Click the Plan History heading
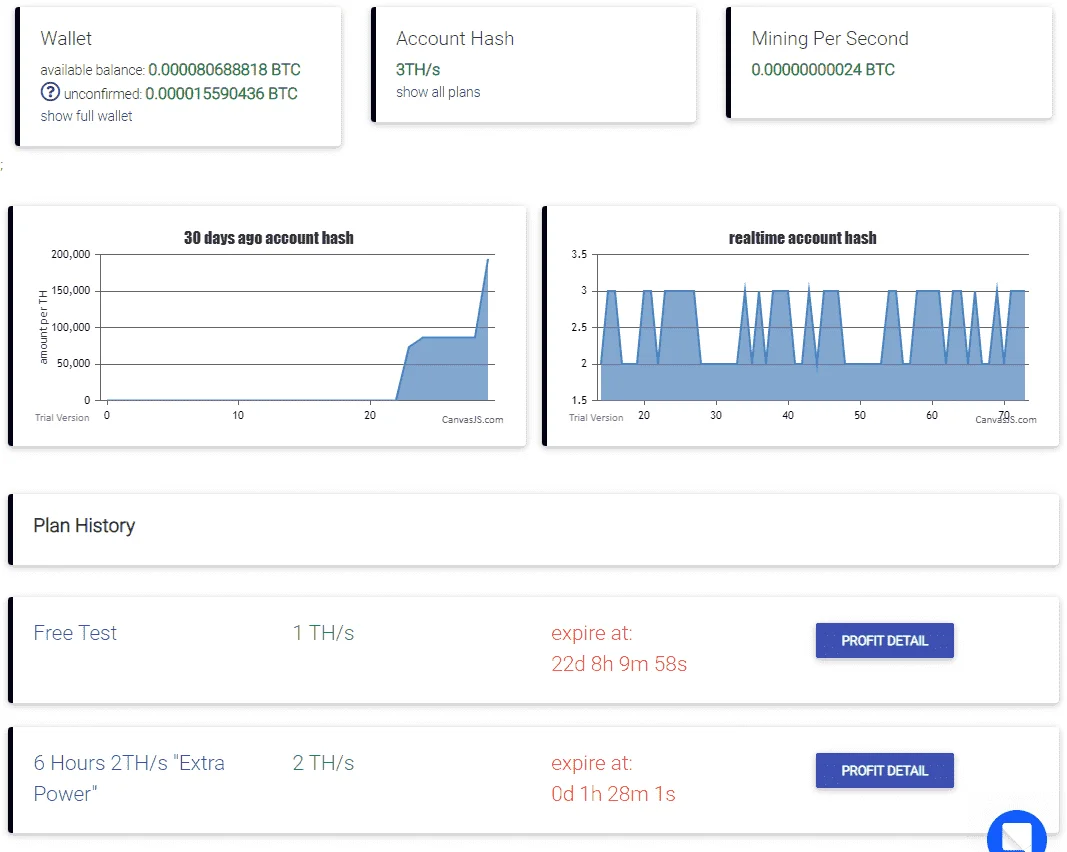 (x=84, y=525)
